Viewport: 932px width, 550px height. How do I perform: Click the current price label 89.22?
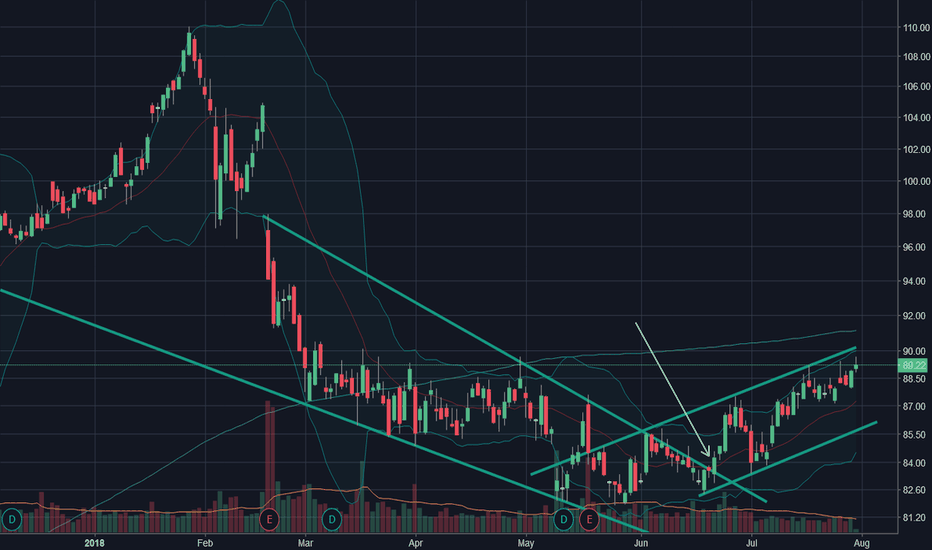(x=914, y=365)
